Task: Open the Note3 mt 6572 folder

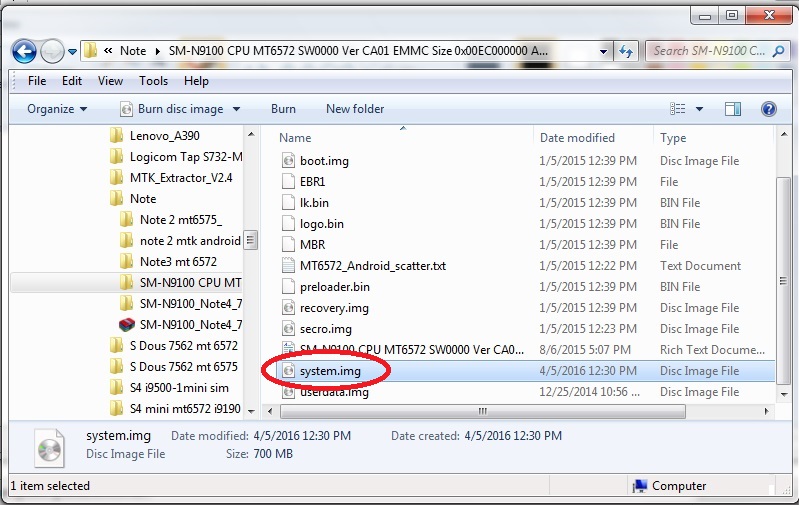Action: tap(168, 261)
